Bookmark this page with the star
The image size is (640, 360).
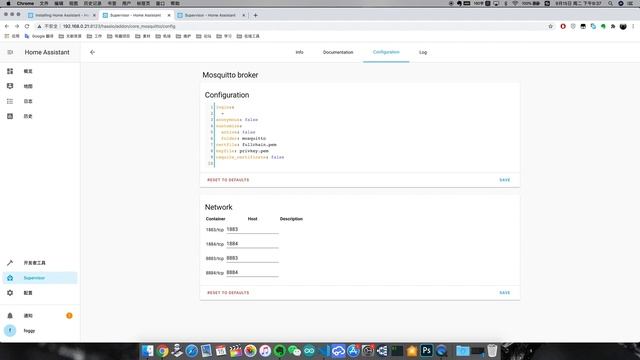tap(551, 26)
